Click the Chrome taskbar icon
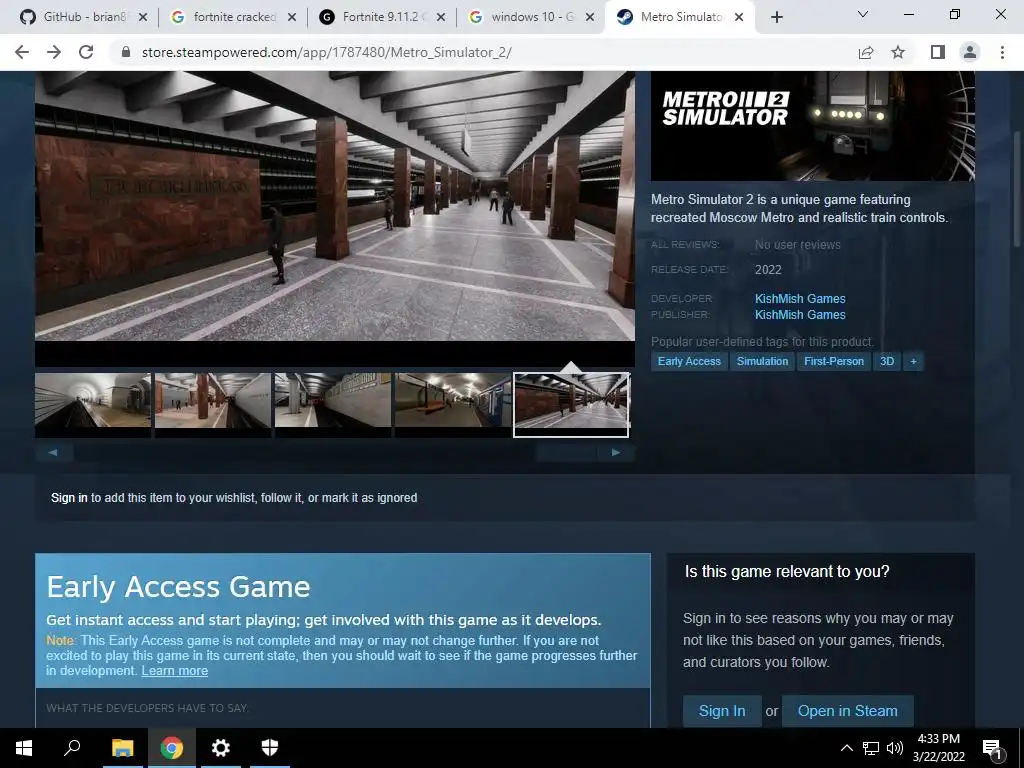Screen dimensions: 1024x768 (x=172, y=748)
